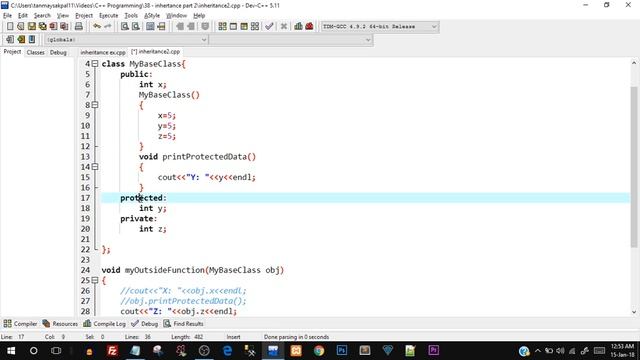
Task: Click 'Done parsing in 0 seconds' status text
Action: (296, 337)
